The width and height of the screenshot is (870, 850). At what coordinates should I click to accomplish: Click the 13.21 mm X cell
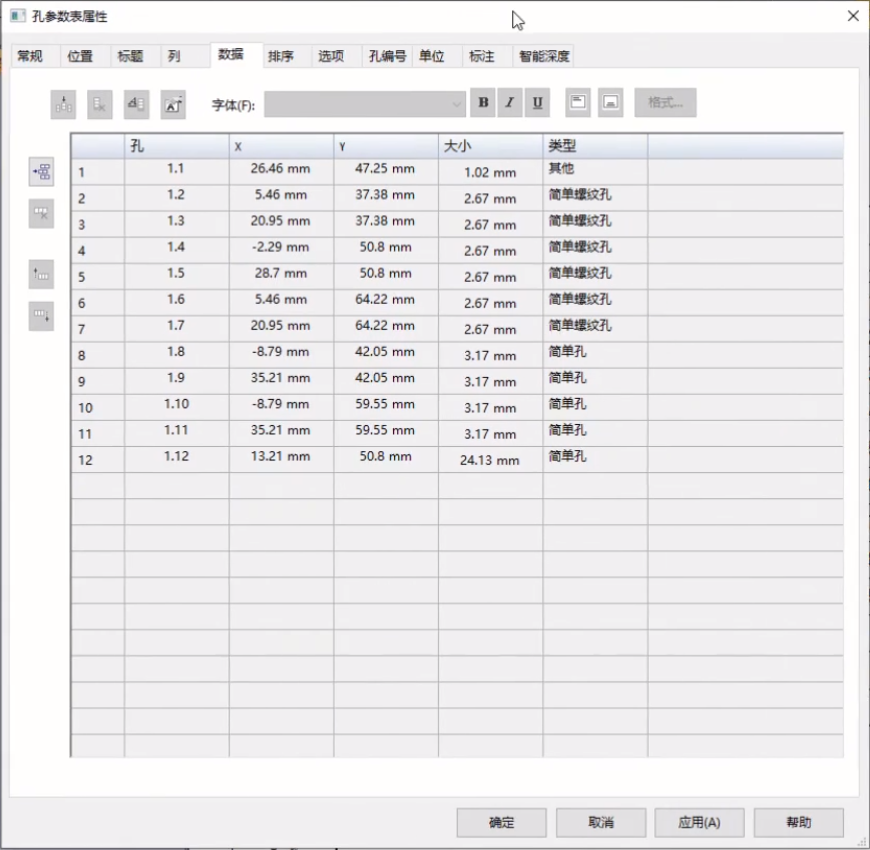click(281, 459)
